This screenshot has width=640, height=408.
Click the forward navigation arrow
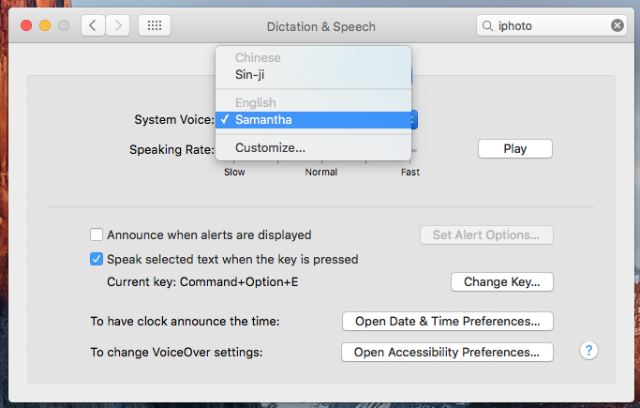pos(118,25)
